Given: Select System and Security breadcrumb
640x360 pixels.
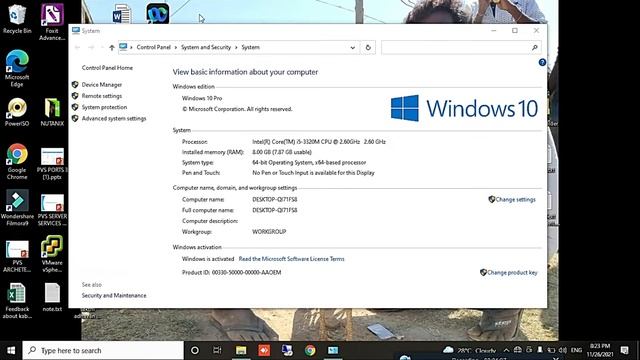Looking at the screenshot, I should coord(206,47).
